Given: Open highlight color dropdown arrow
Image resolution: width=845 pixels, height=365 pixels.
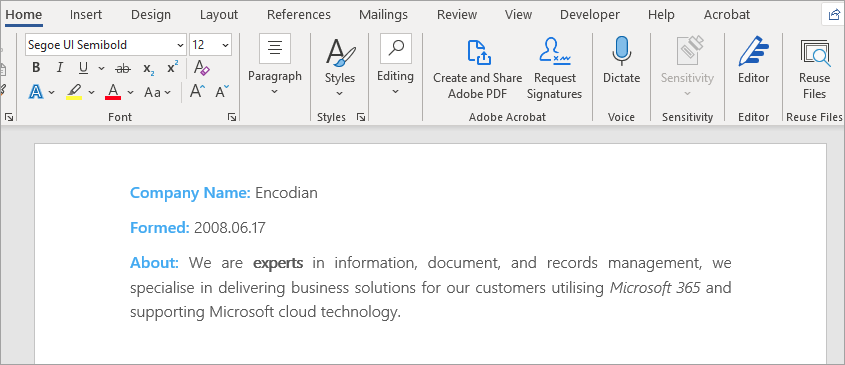Looking at the screenshot, I should tap(92, 93).
